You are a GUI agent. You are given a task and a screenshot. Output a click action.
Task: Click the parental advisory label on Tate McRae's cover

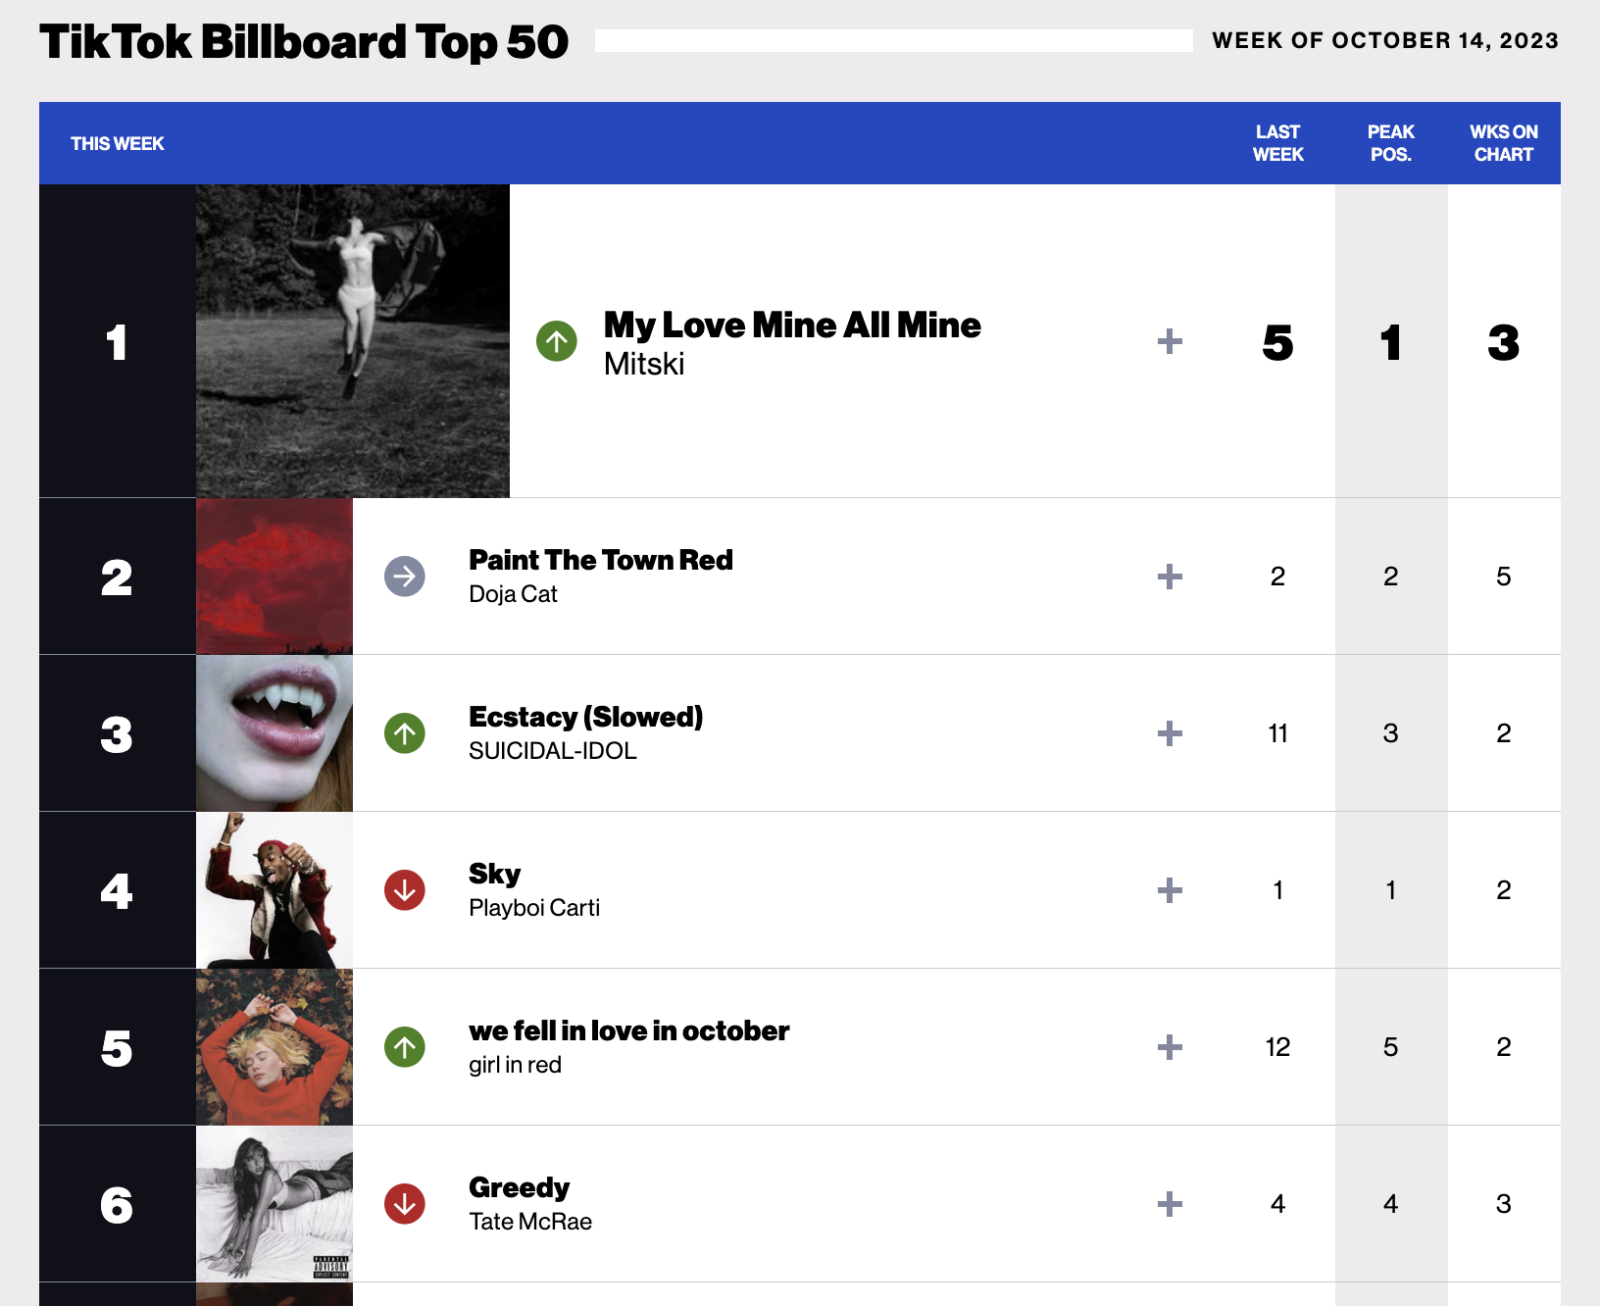pyautogui.click(x=330, y=1265)
